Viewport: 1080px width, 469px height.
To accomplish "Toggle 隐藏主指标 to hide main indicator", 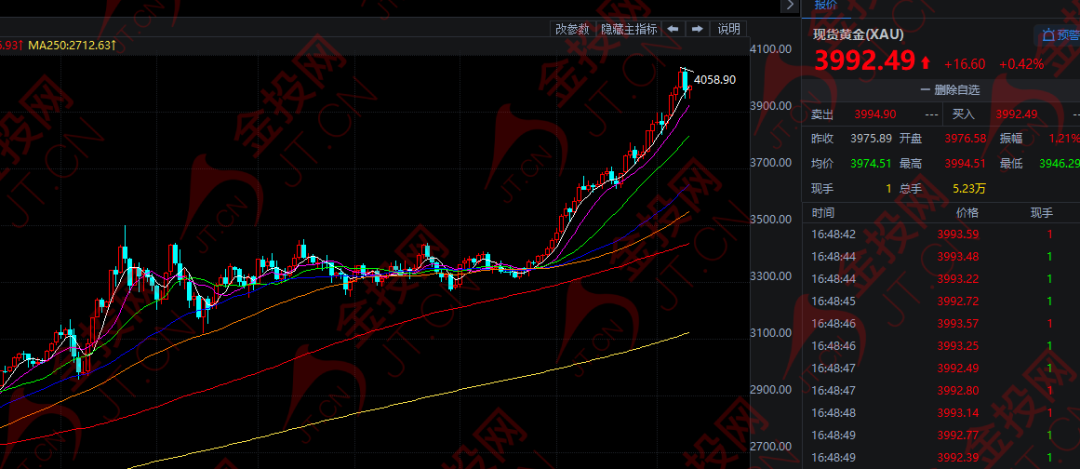I will pos(629,29).
